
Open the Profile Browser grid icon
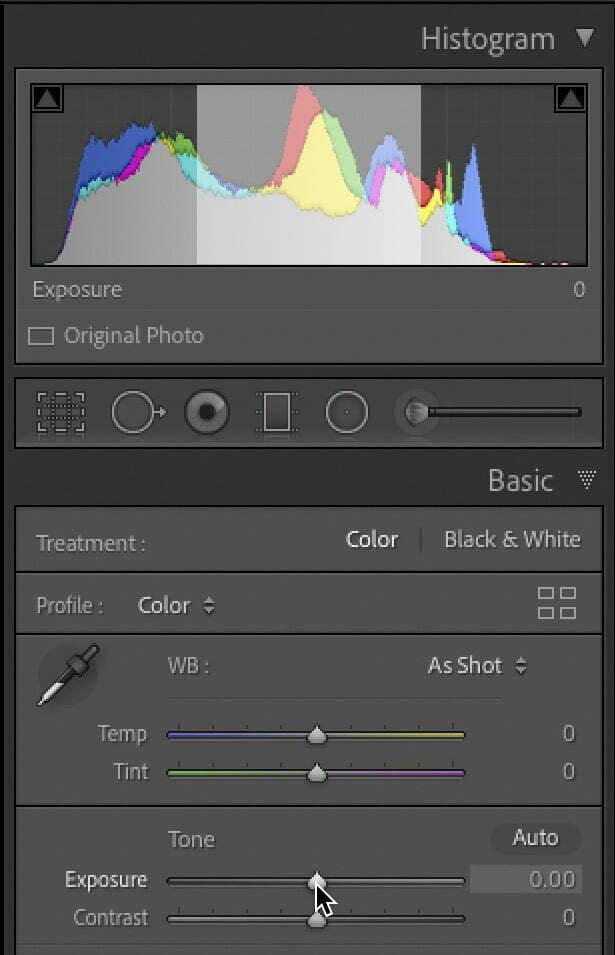click(557, 603)
